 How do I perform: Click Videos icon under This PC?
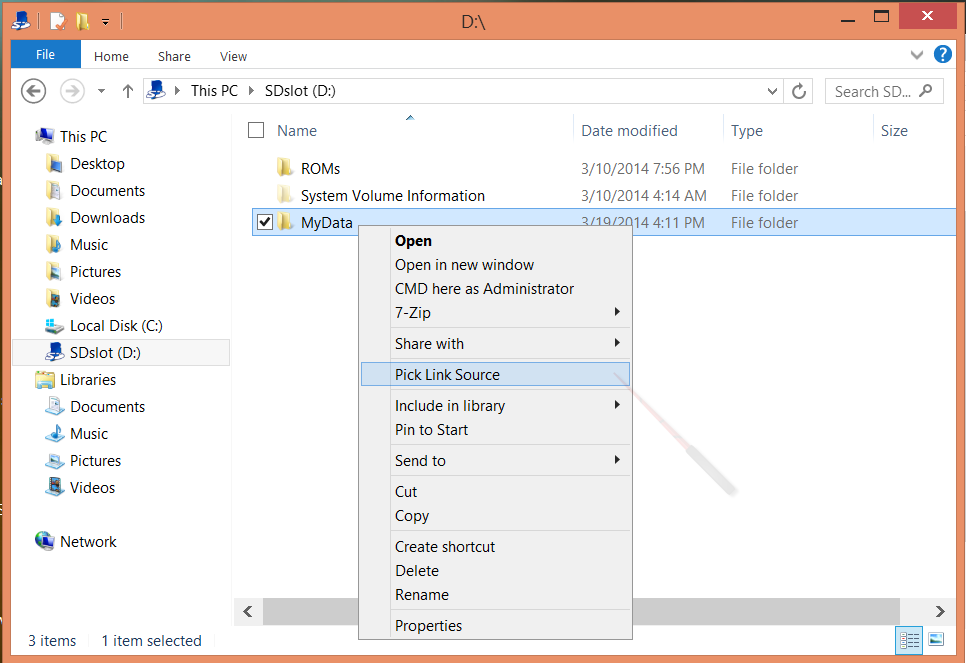click(54, 299)
